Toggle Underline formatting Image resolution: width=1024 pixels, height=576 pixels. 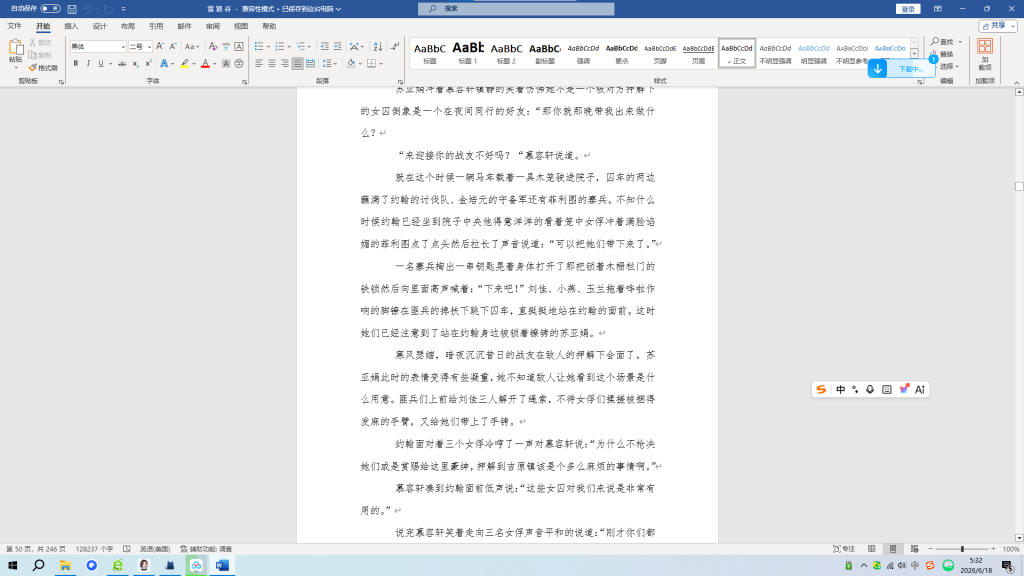[101, 63]
